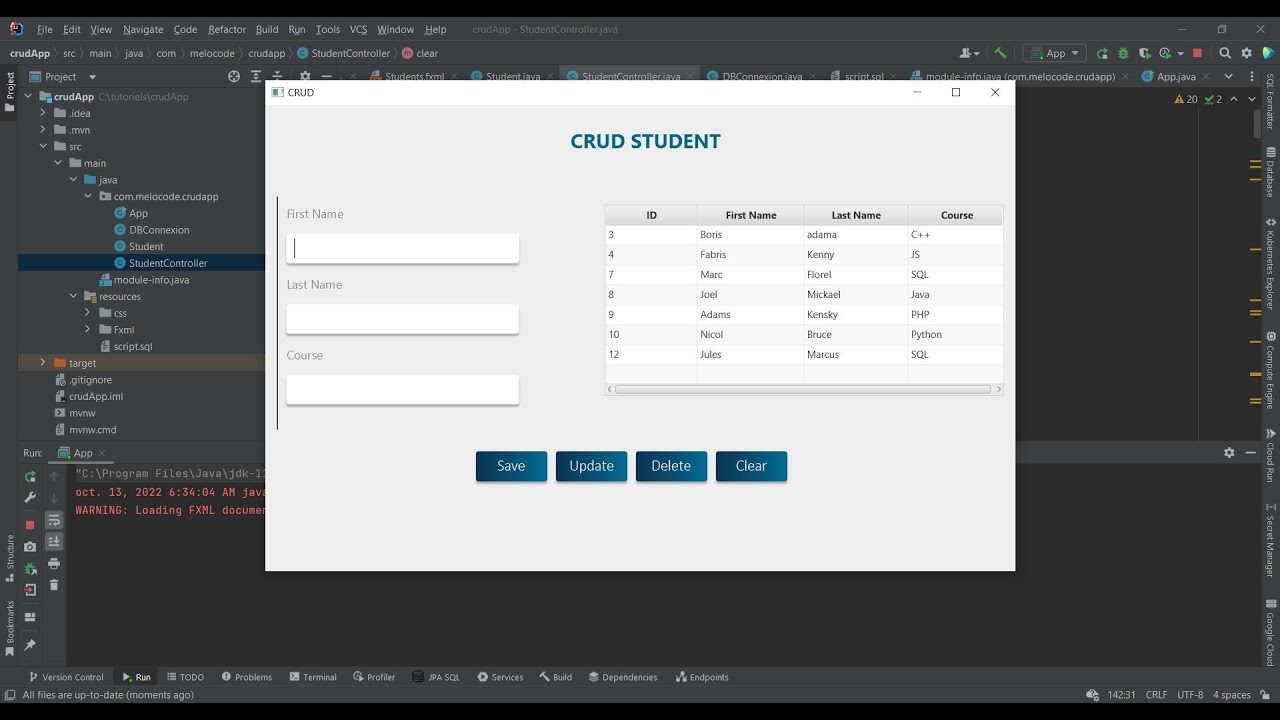Click the table's horizontal scrollbar
This screenshot has height=720, width=1280.
[x=803, y=390]
